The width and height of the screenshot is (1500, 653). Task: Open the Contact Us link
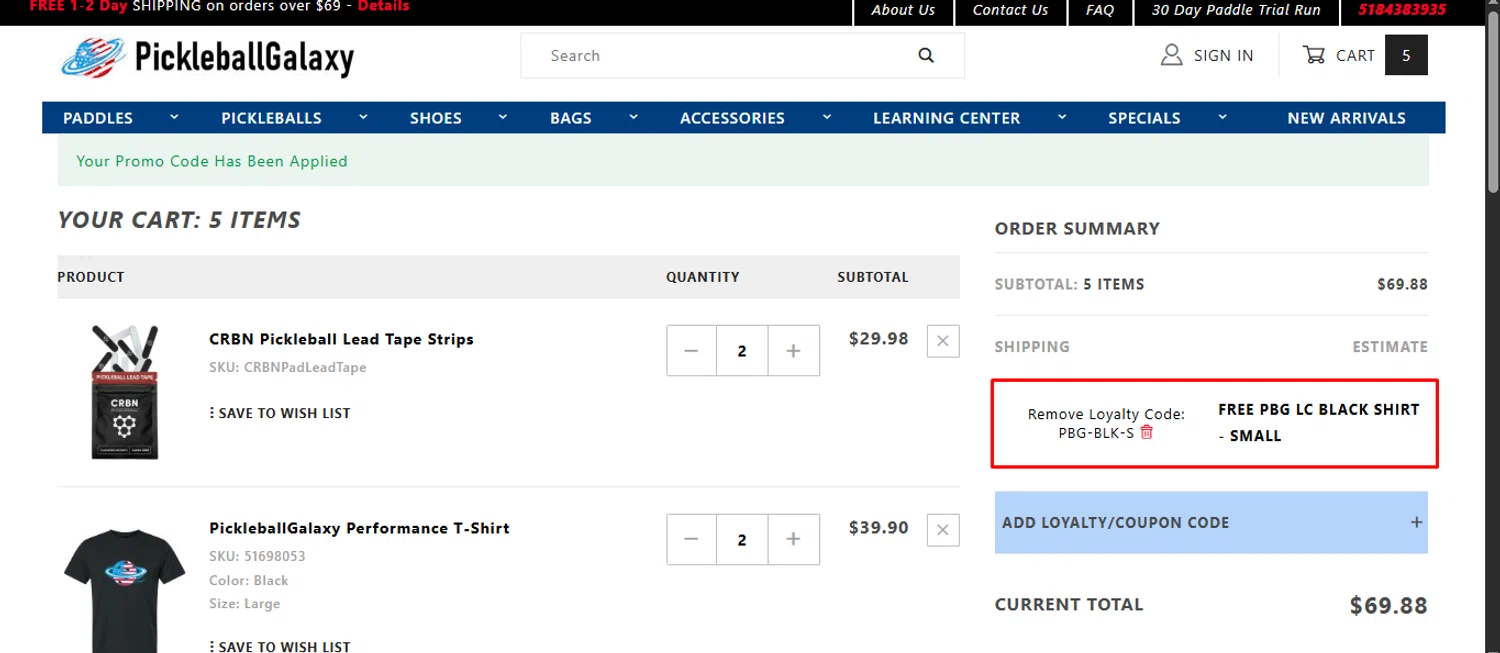(x=1010, y=10)
